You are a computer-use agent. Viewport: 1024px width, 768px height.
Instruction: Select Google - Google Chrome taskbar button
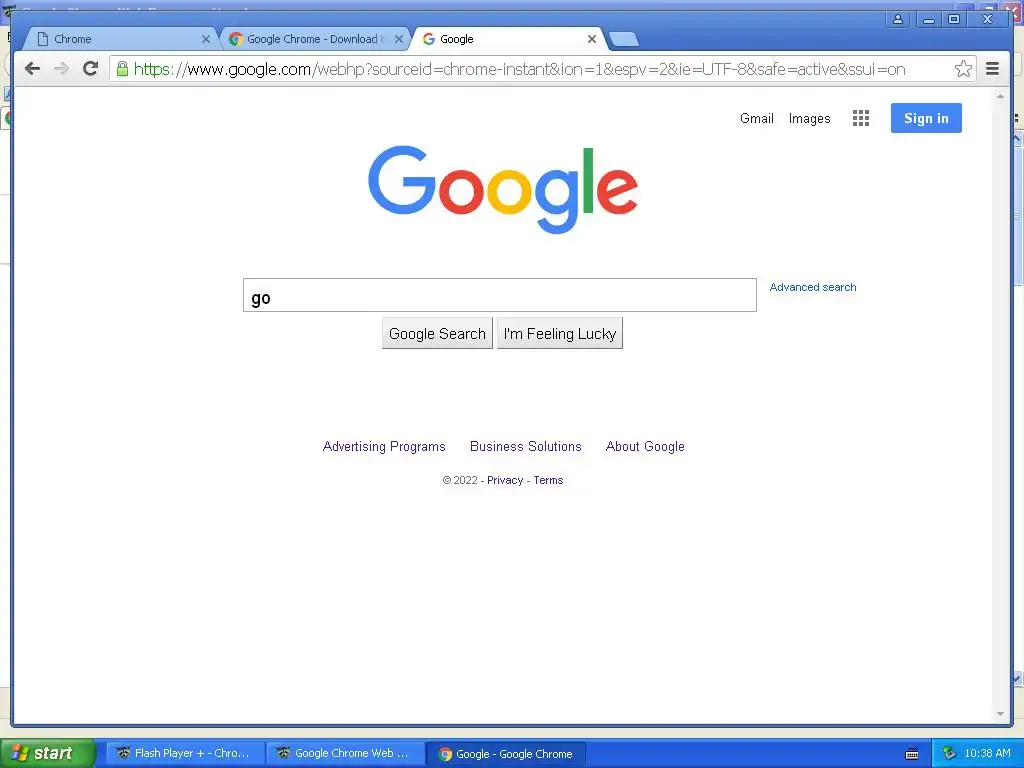(505, 753)
